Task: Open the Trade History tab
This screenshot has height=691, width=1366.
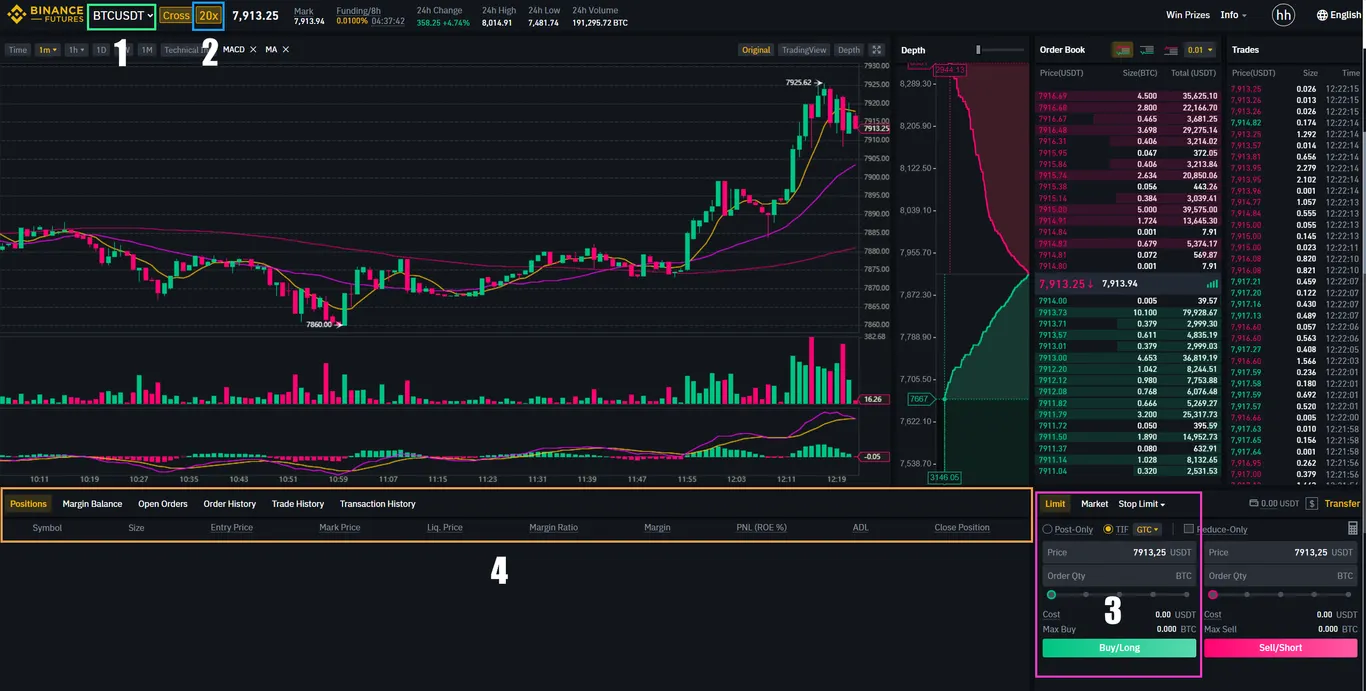Action: point(298,504)
